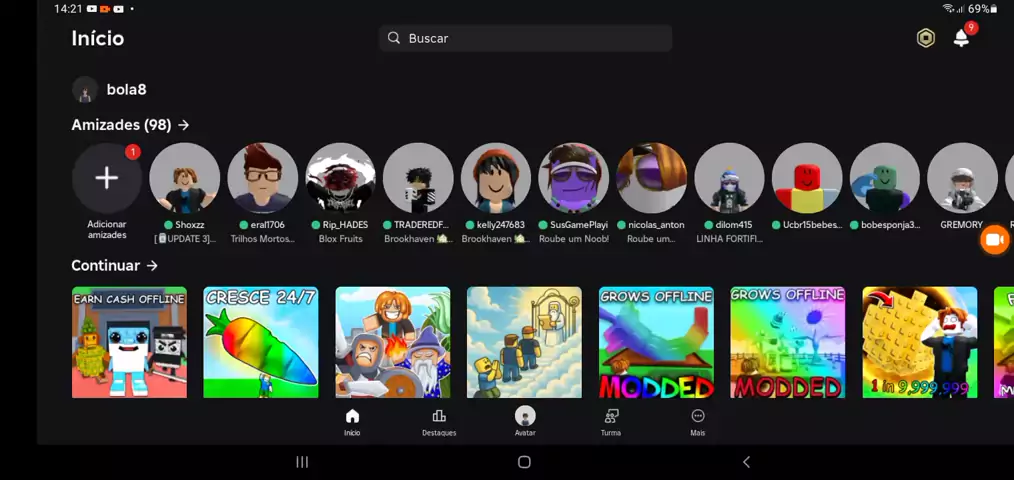This screenshot has width=1014, height=480.
Task: Open bola8 username link
Action: pos(126,89)
